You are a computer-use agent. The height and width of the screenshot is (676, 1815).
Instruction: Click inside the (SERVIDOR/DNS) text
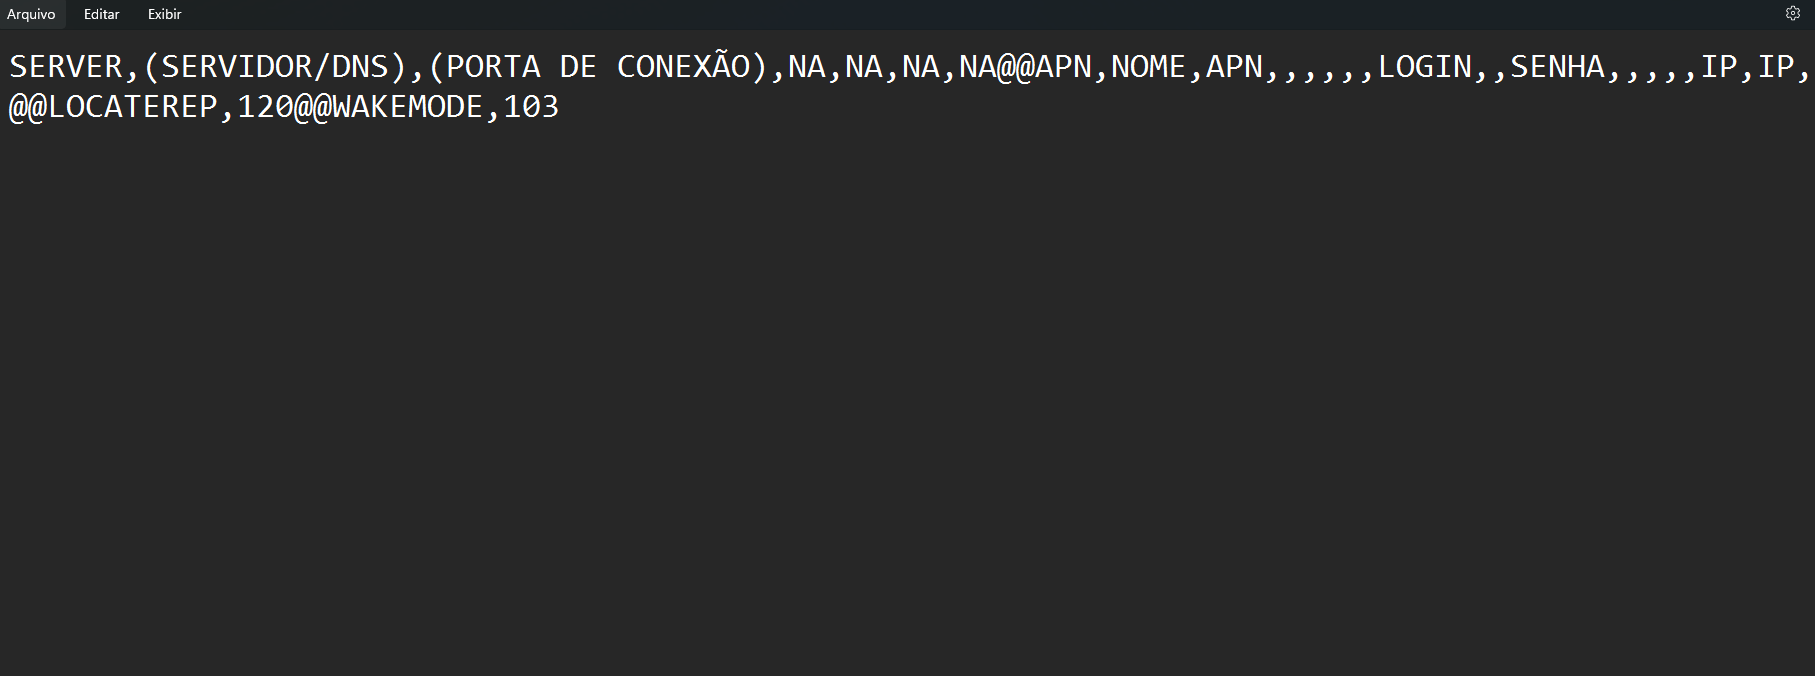click(275, 67)
